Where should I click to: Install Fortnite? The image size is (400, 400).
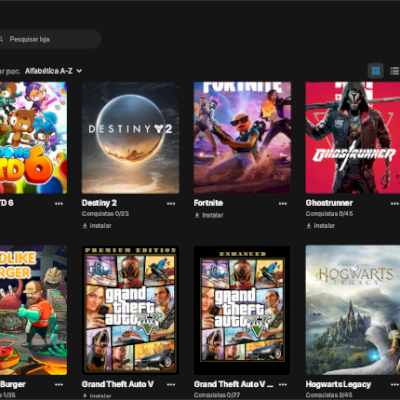(209, 215)
